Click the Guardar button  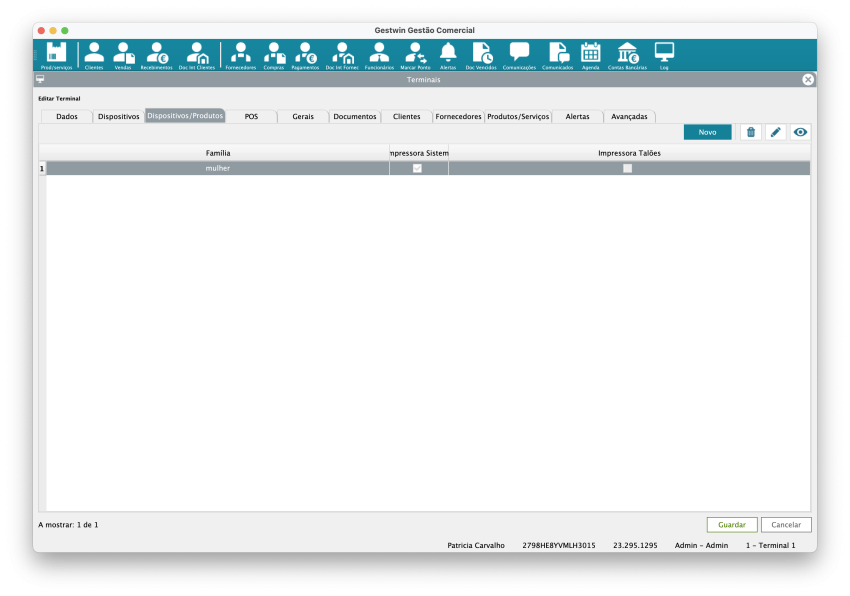click(732, 524)
